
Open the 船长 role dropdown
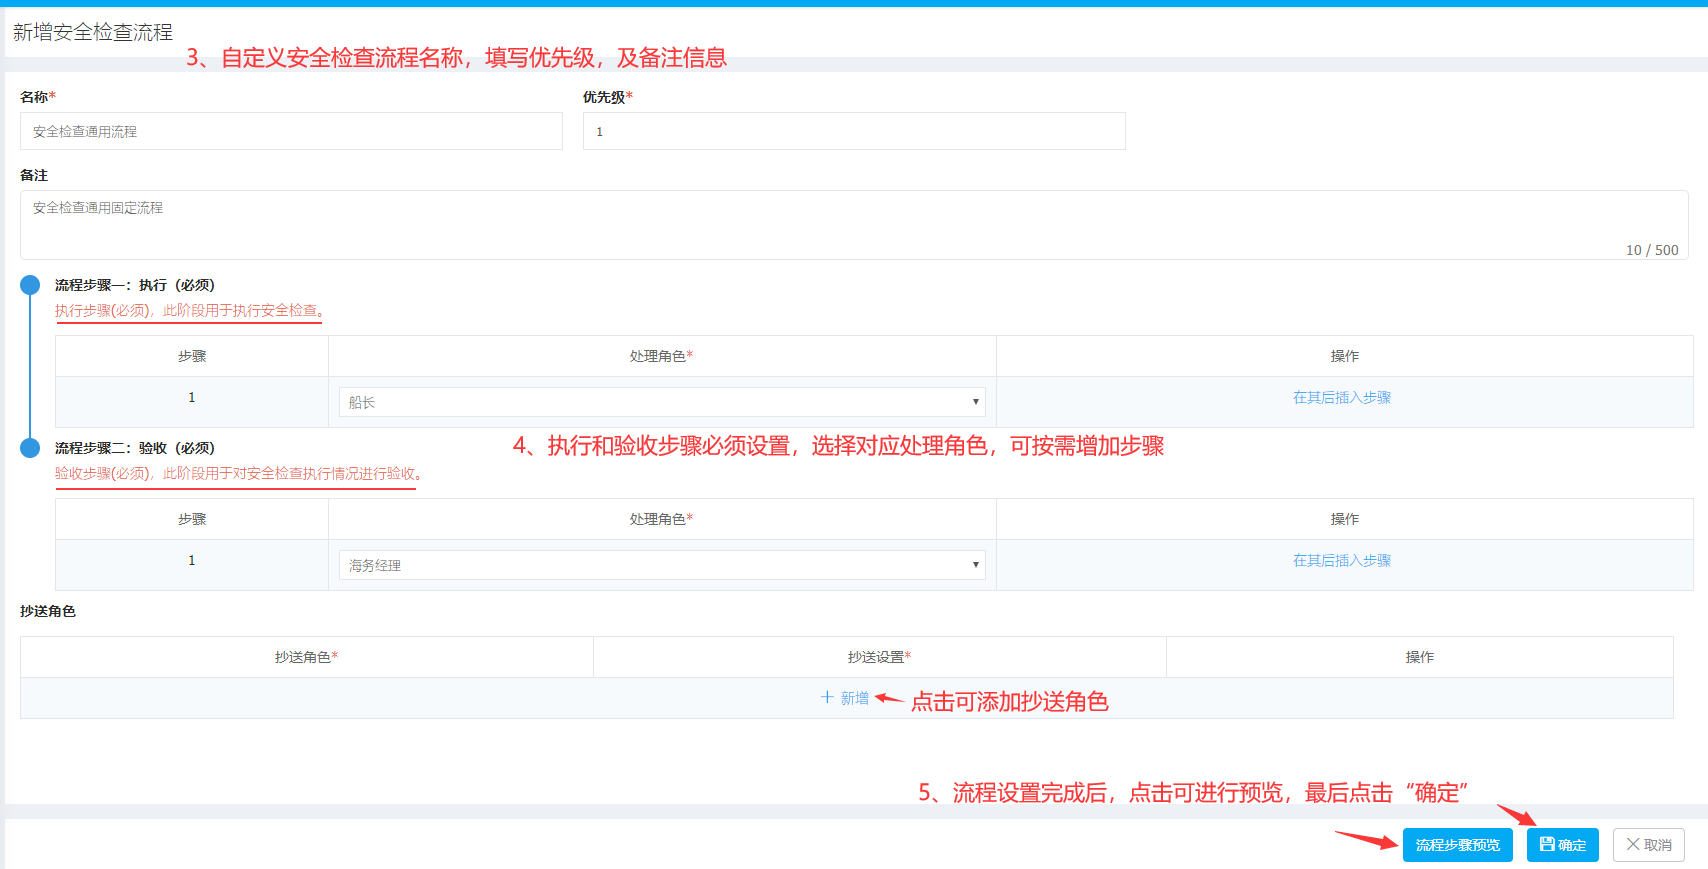tap(662, 402)
